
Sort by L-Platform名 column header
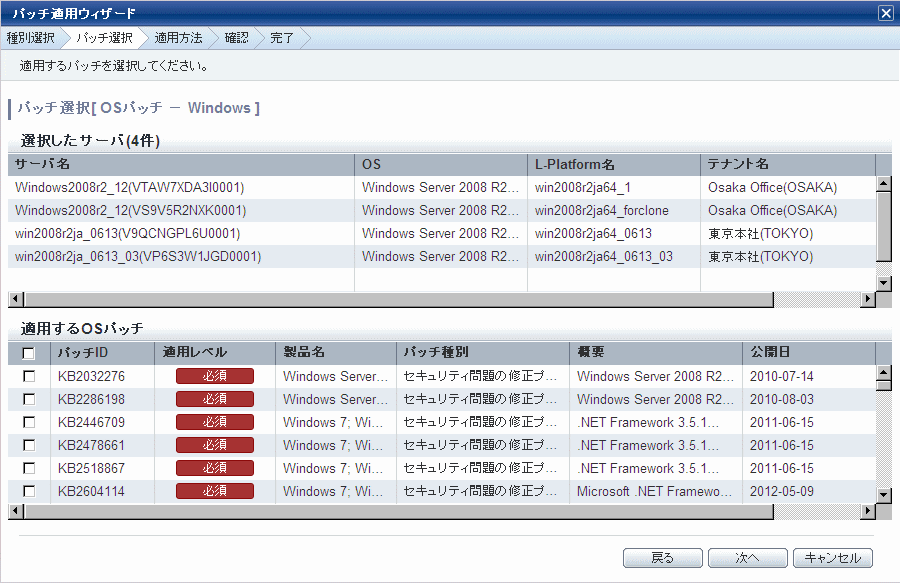pyautogui.click(x=614, y=165)
